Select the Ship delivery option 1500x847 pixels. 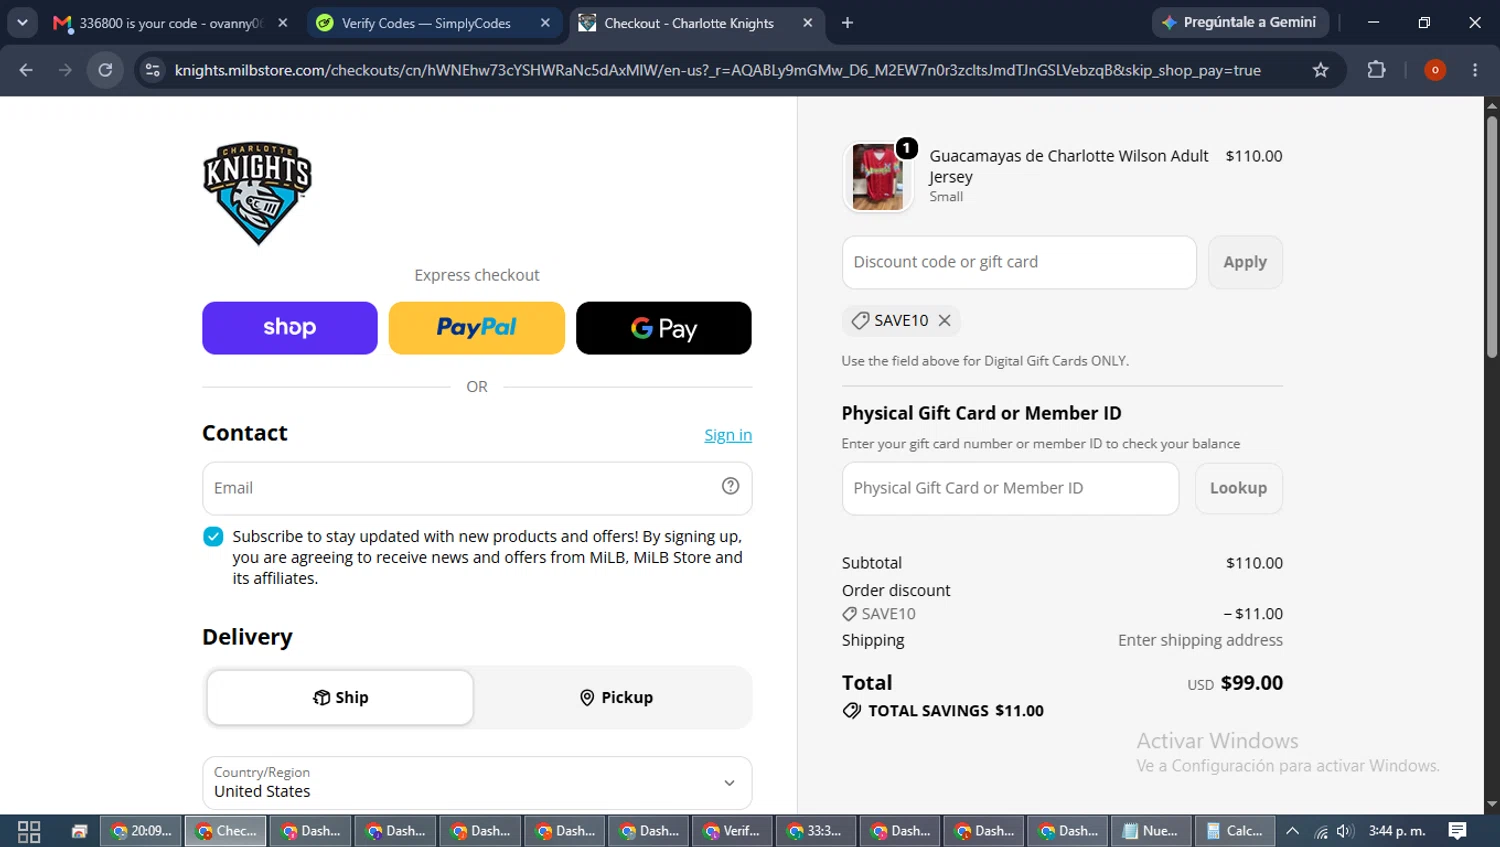point(340,697)
